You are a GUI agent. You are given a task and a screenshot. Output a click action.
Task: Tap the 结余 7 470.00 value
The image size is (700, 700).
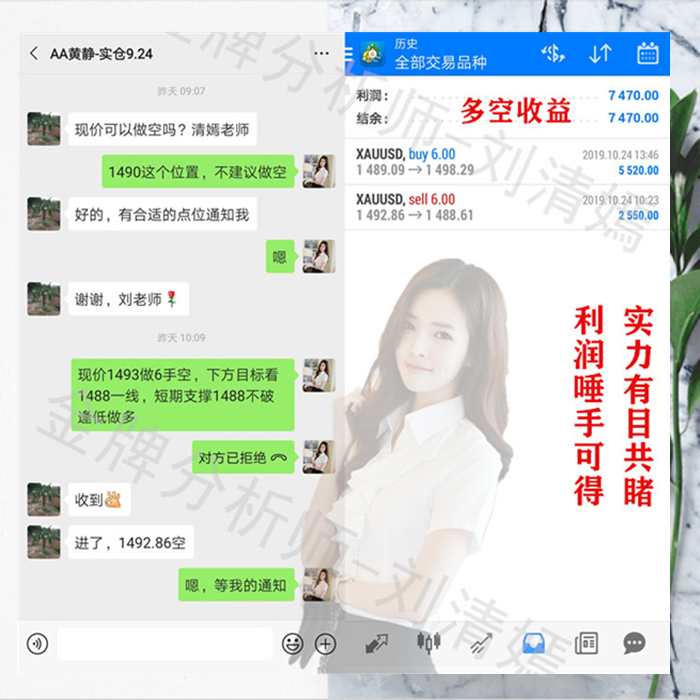tap(633, 118)
